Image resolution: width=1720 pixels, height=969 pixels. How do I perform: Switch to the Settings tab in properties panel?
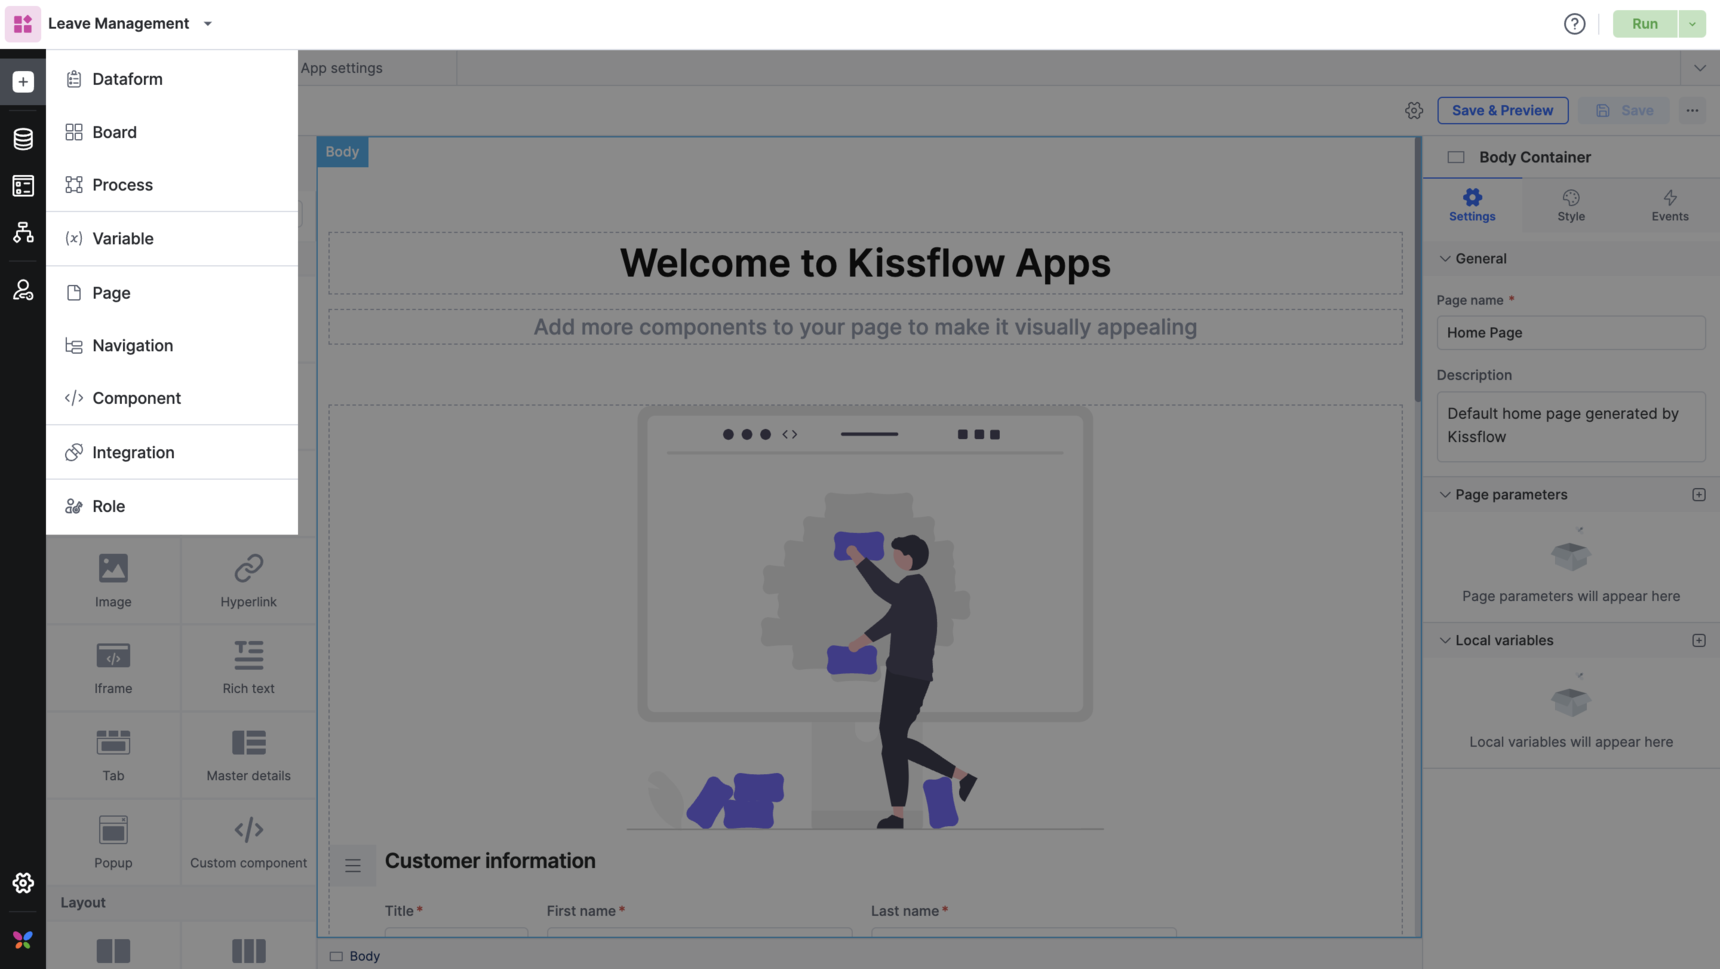(x=1472, y=205)
